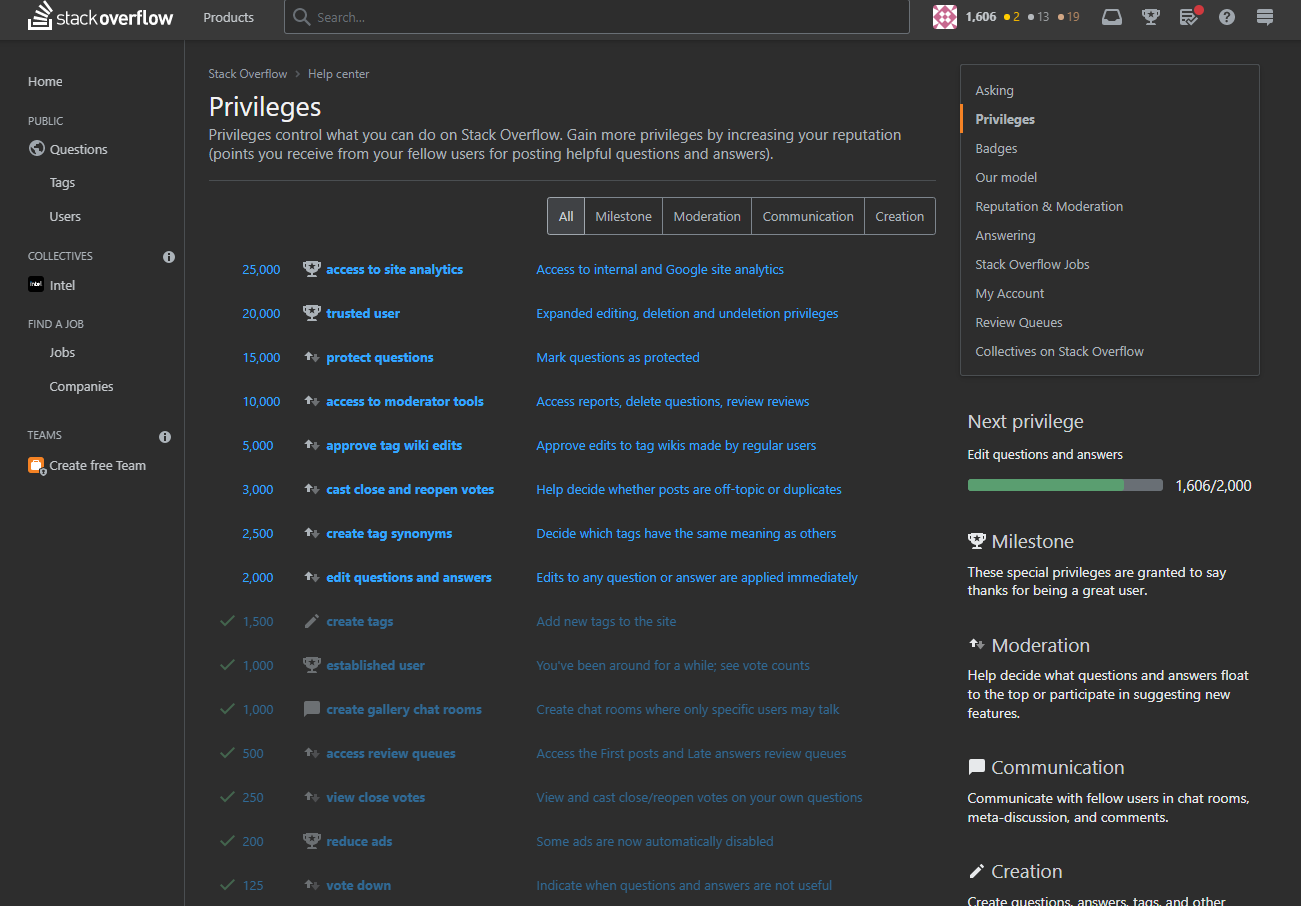Click 'Some ads are now automatically disabled'
Image resolution: width=1301 pixels, height=906 pixels.
point(655,841)
